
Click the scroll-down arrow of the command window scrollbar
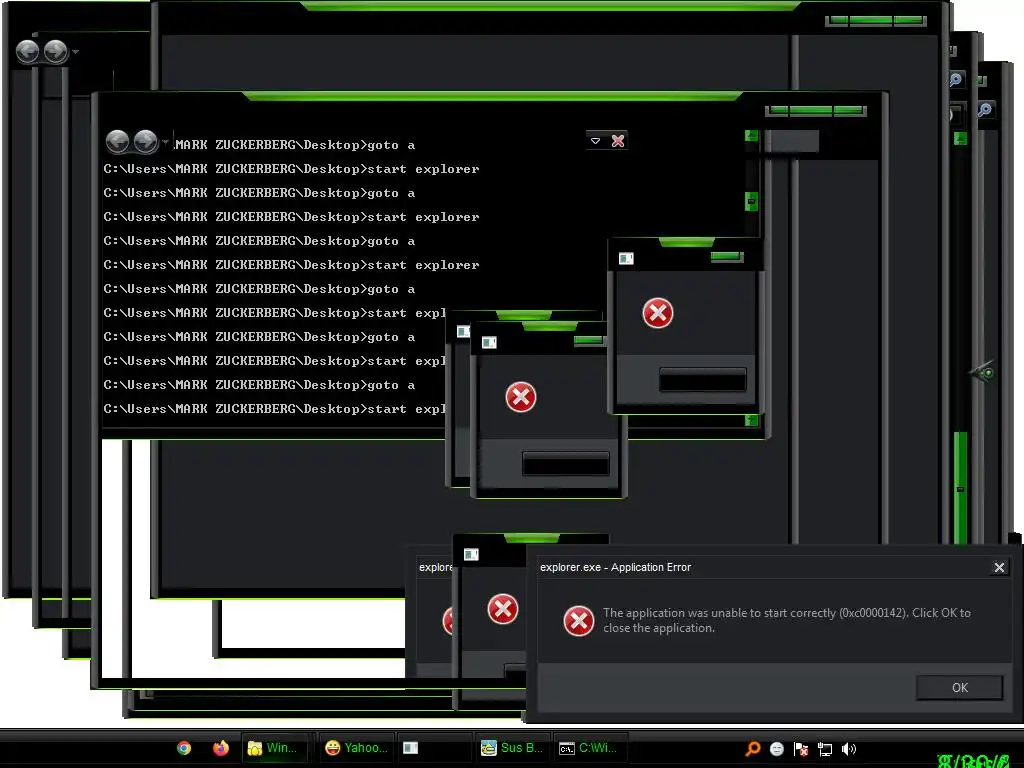751,421
